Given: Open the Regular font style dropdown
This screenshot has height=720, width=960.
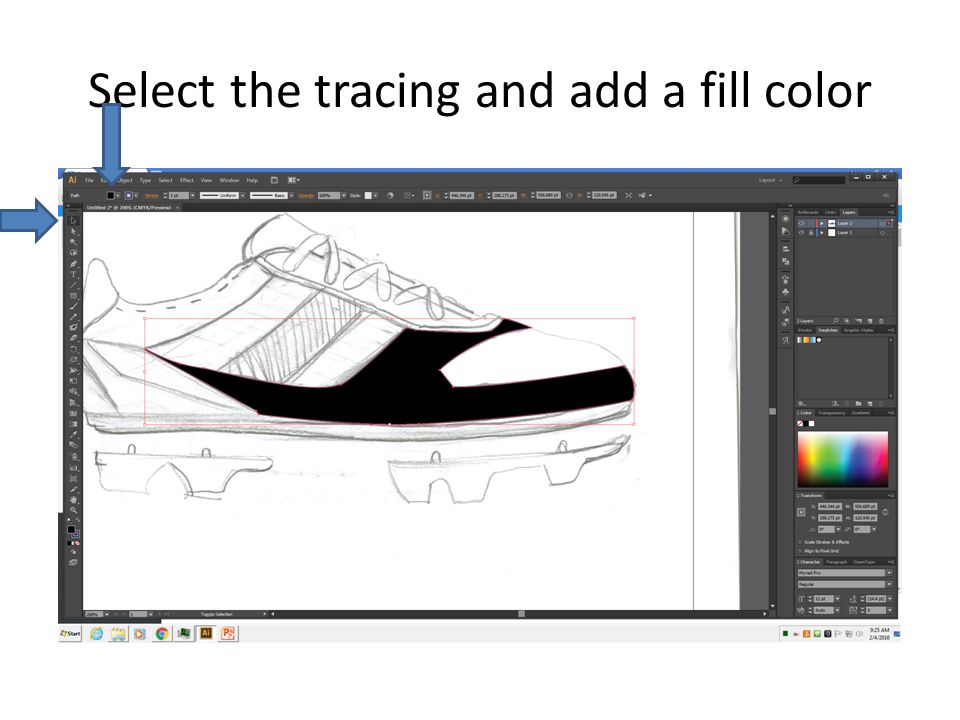Looking at the screenshot, I should [x=889, y=584].
